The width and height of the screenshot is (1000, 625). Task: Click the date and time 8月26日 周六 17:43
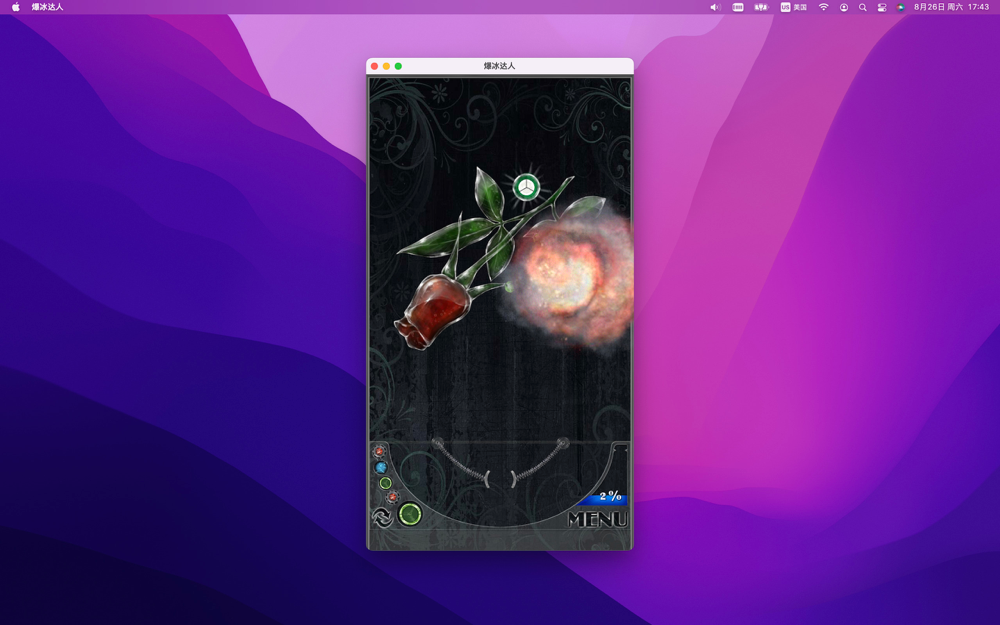click(x=952, y=7)
